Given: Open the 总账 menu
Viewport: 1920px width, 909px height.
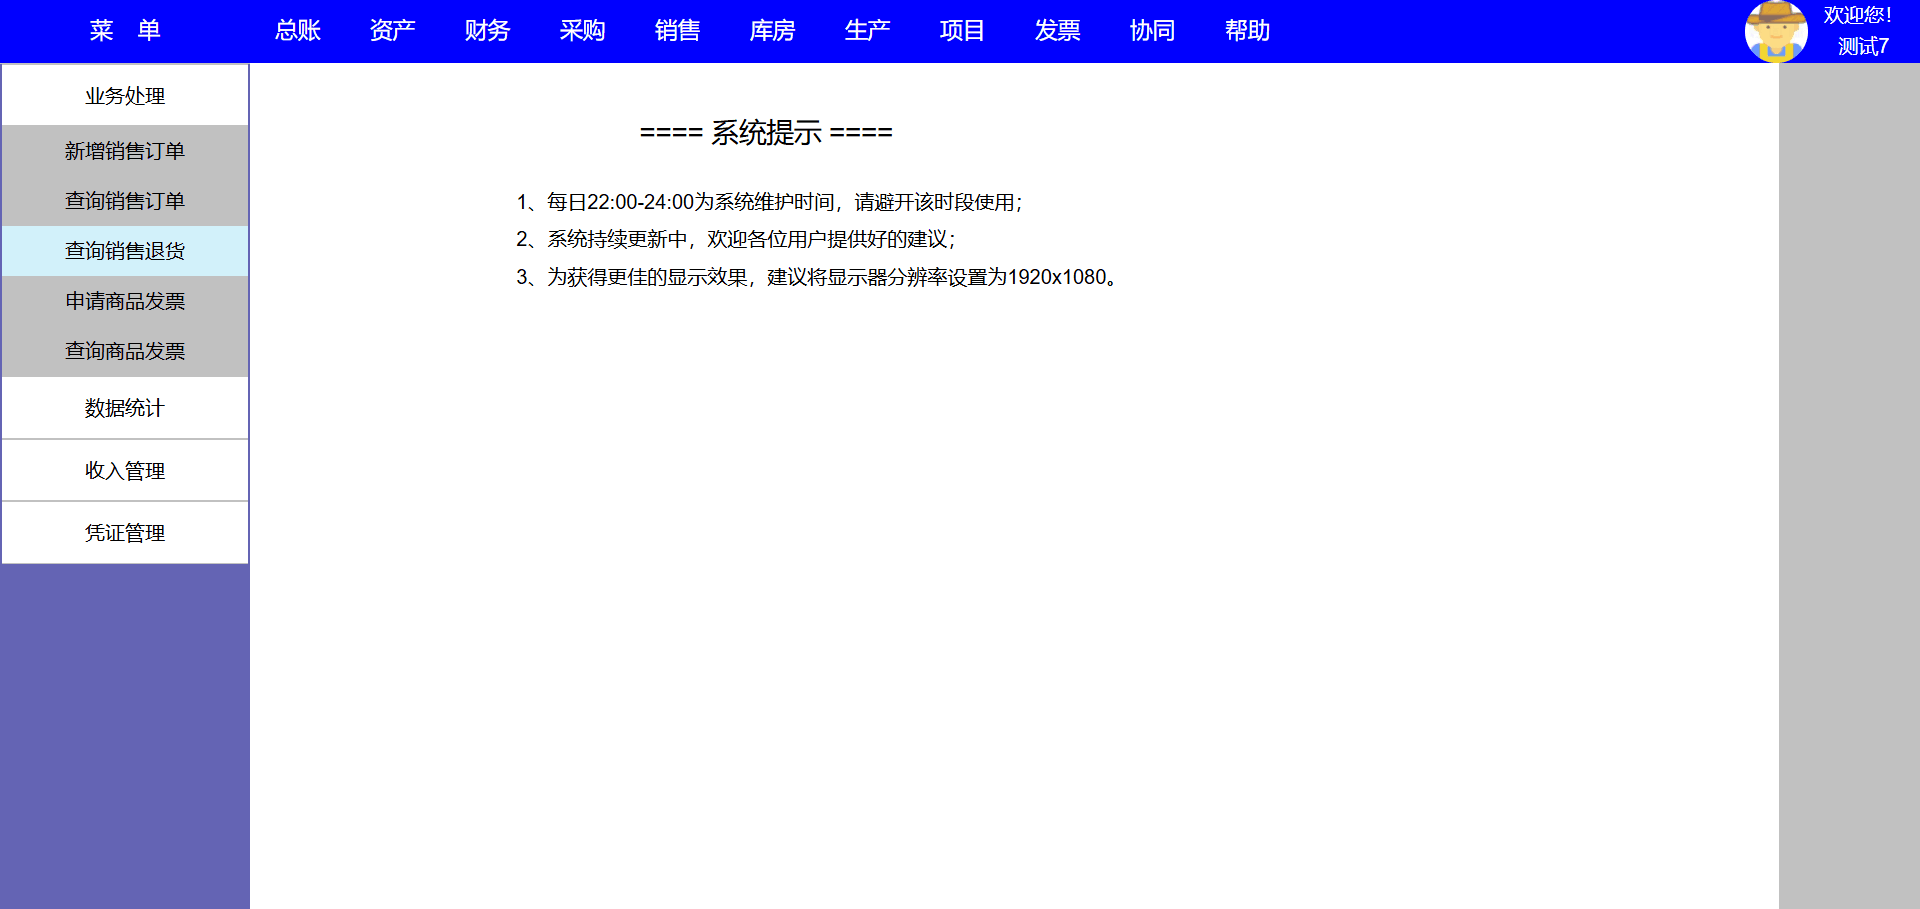Looking at the screenshot, I should coord(297,31).
